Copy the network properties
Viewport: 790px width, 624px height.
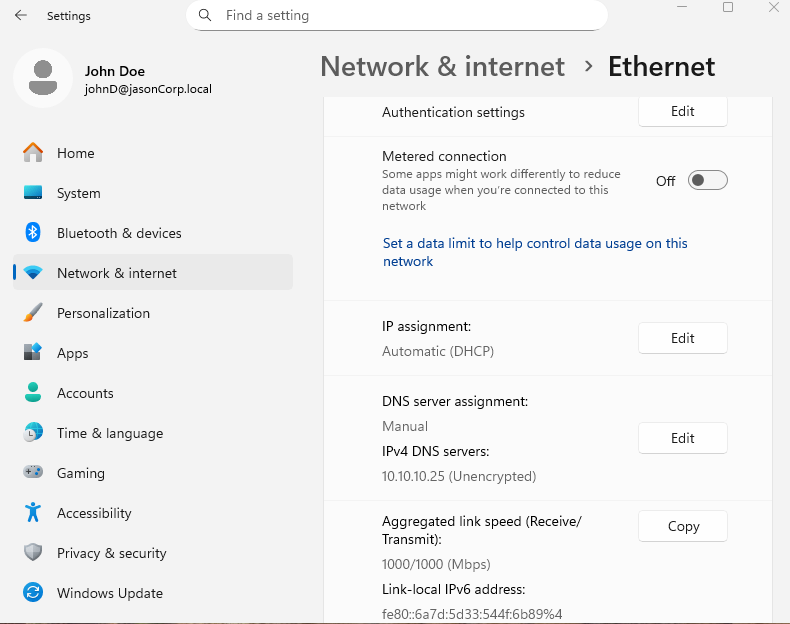click(683, 526)
